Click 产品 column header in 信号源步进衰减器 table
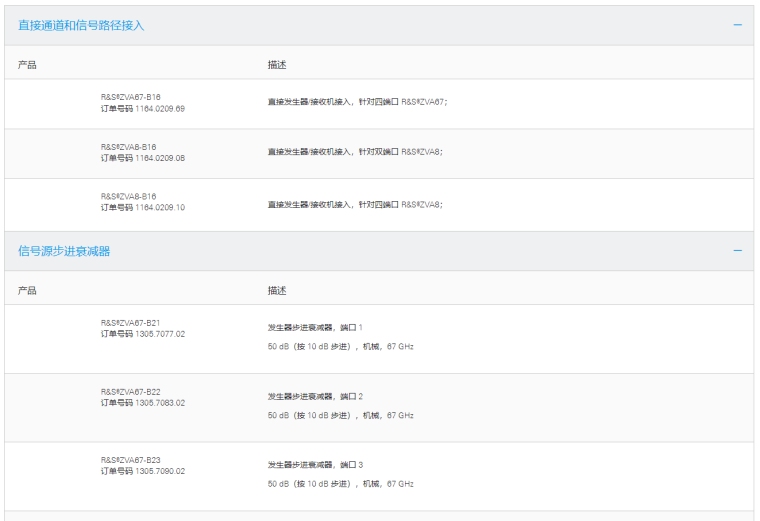760x521 pixels. click(x=27, y=290)
